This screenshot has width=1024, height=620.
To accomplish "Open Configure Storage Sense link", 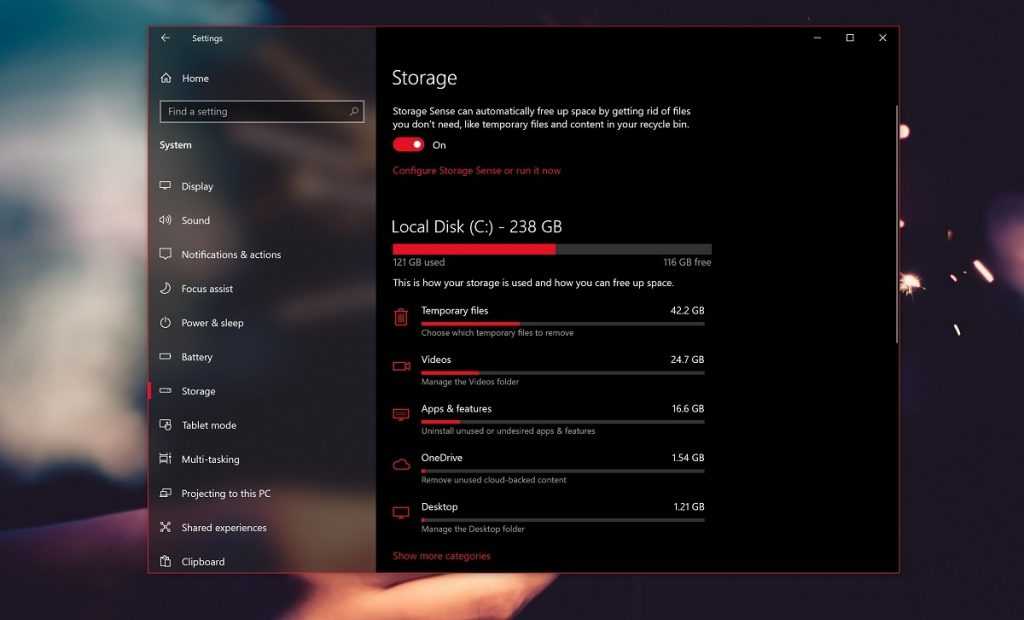I will coord(476,171).
